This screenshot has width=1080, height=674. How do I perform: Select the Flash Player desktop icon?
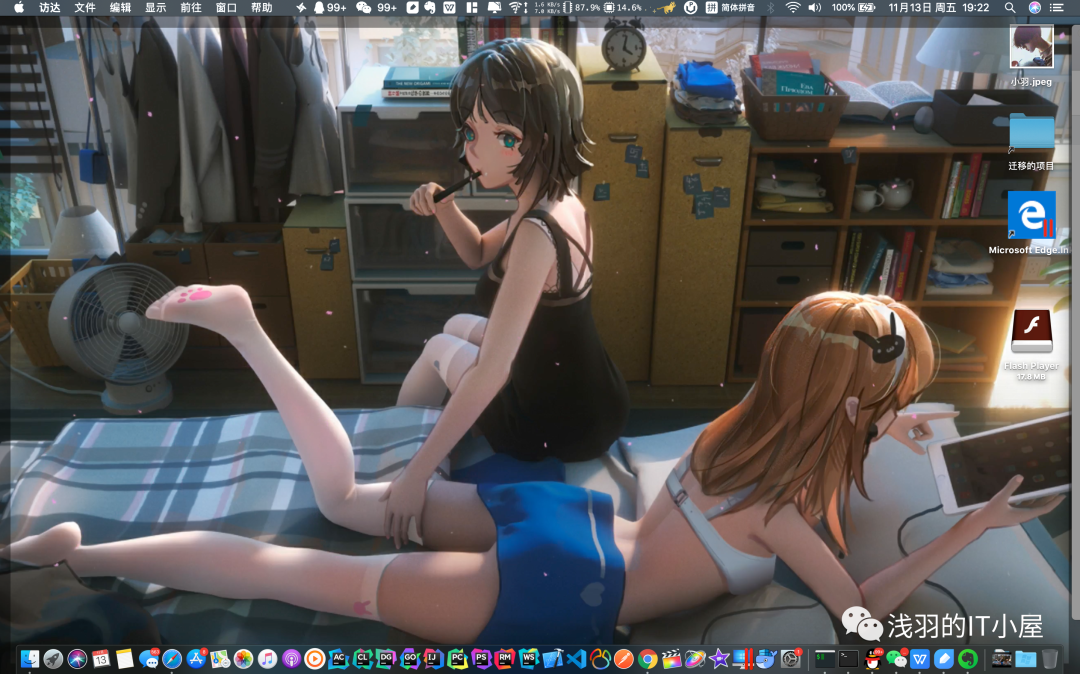click(x=1031, y=344)
